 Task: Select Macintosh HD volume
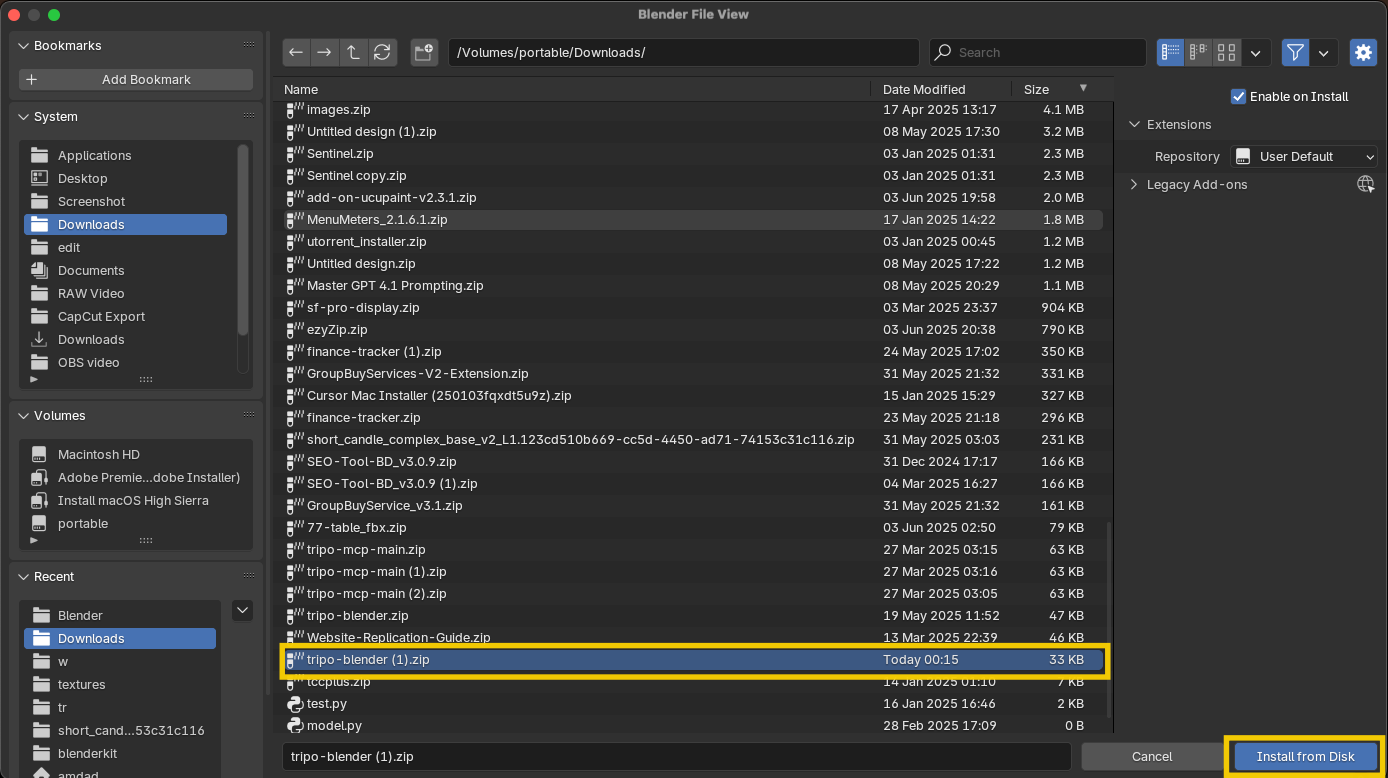(x=135, y=454)
